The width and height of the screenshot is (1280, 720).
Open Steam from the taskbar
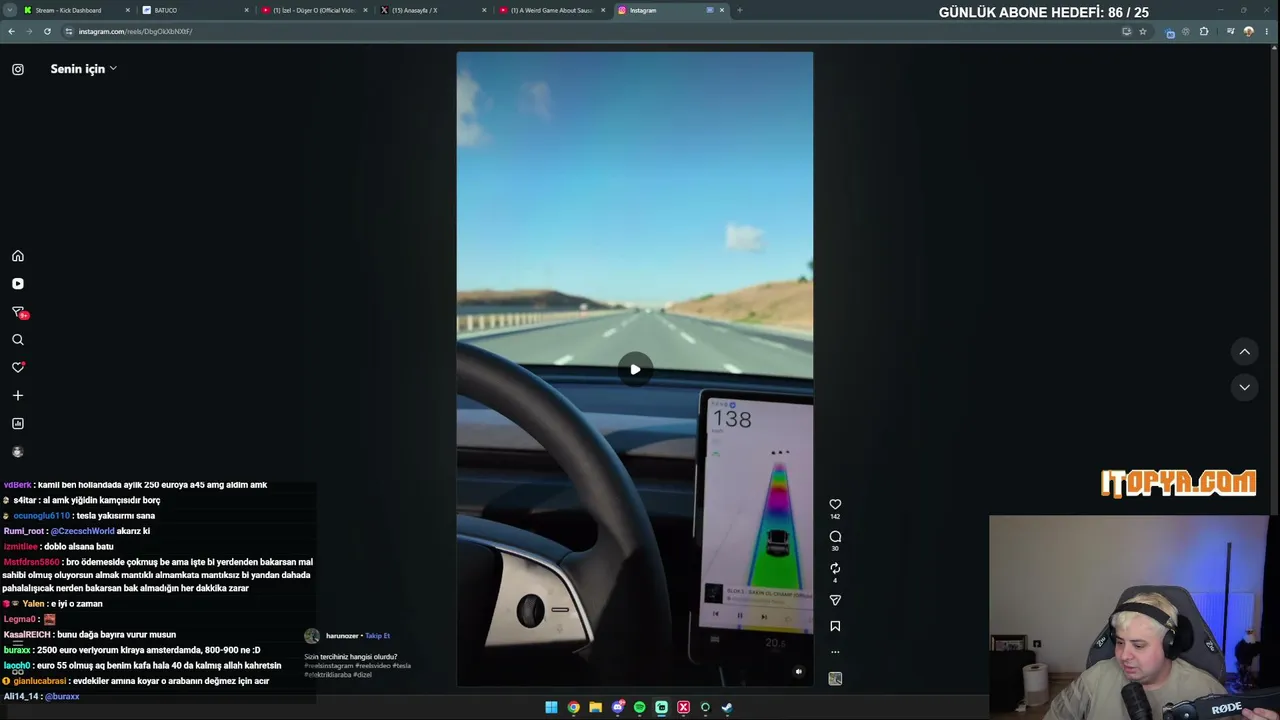click(x=727, y=707)
